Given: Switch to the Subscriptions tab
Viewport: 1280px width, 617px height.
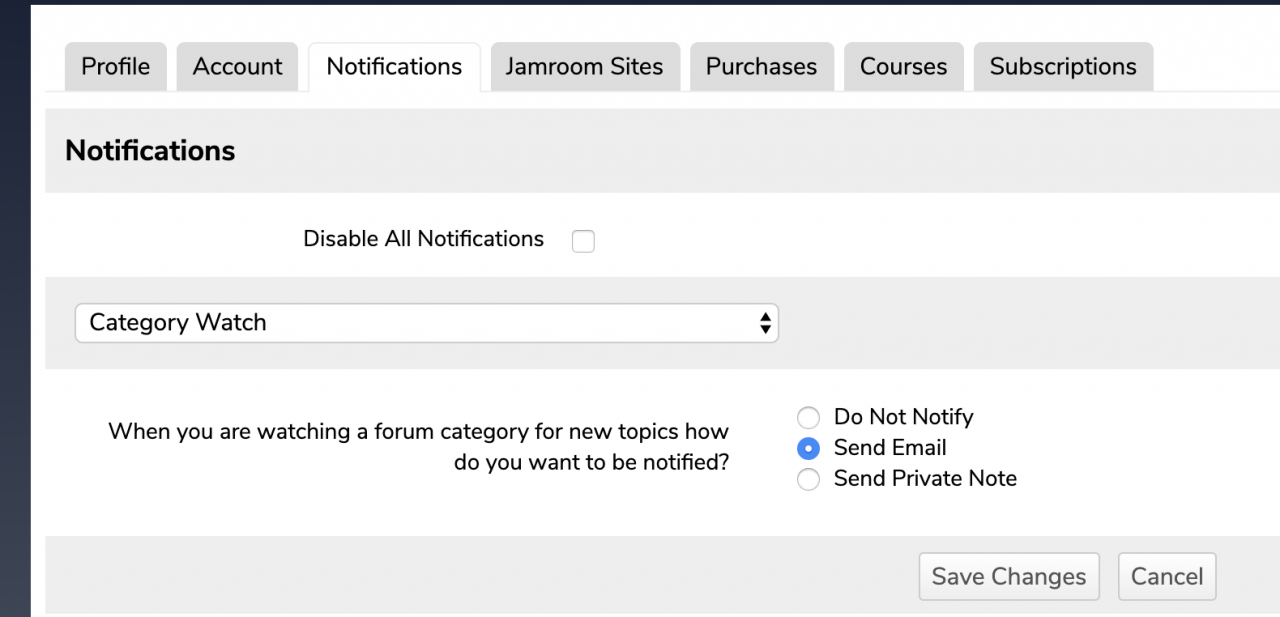Looking at the screenshot, I should pyautogui.click(x=1062, y=67).
